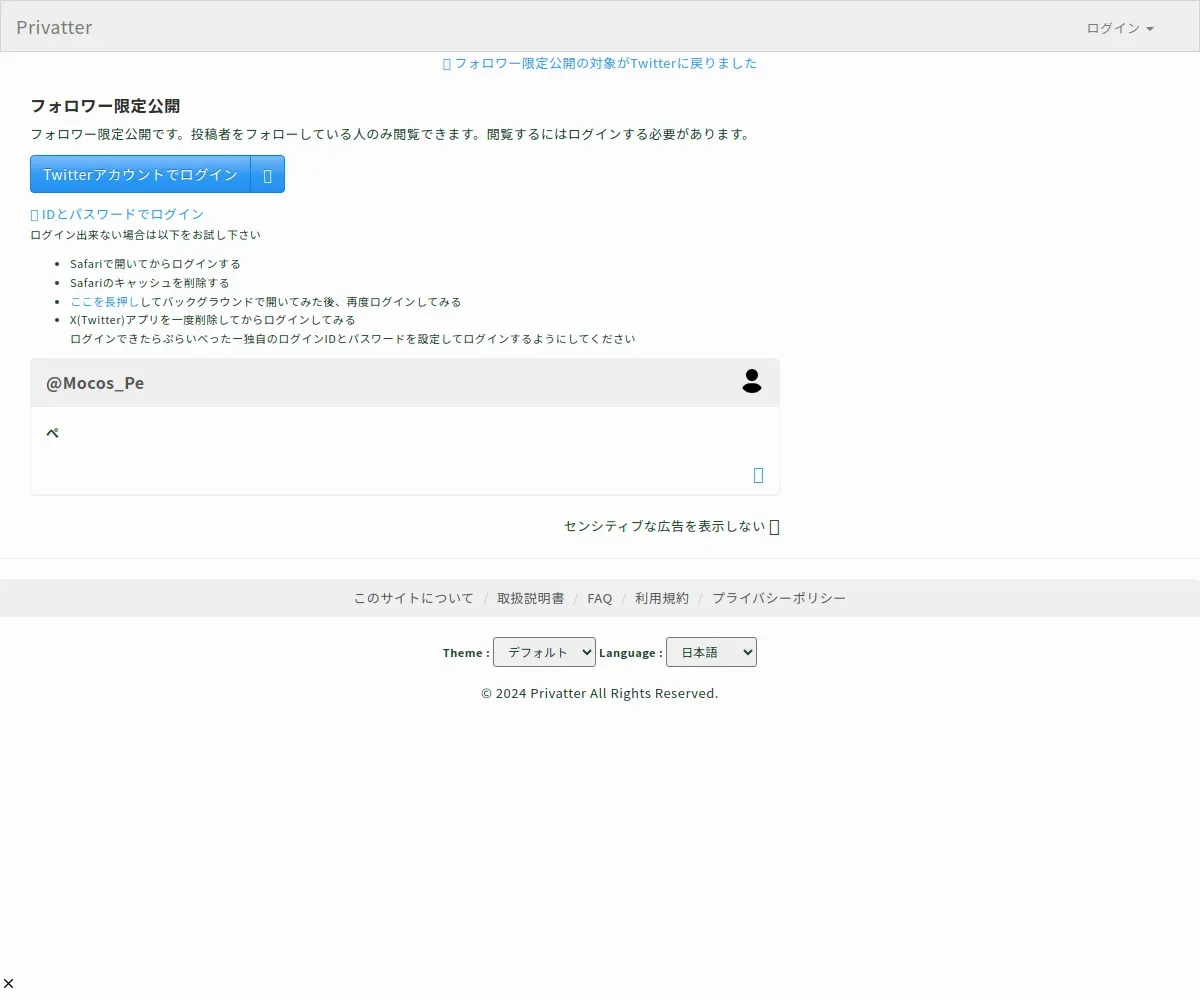The width and height of the screenshot is (1200, 1000).
Task: Open the IDとパスワードでログイン link
Action: (x=117, y=214)
